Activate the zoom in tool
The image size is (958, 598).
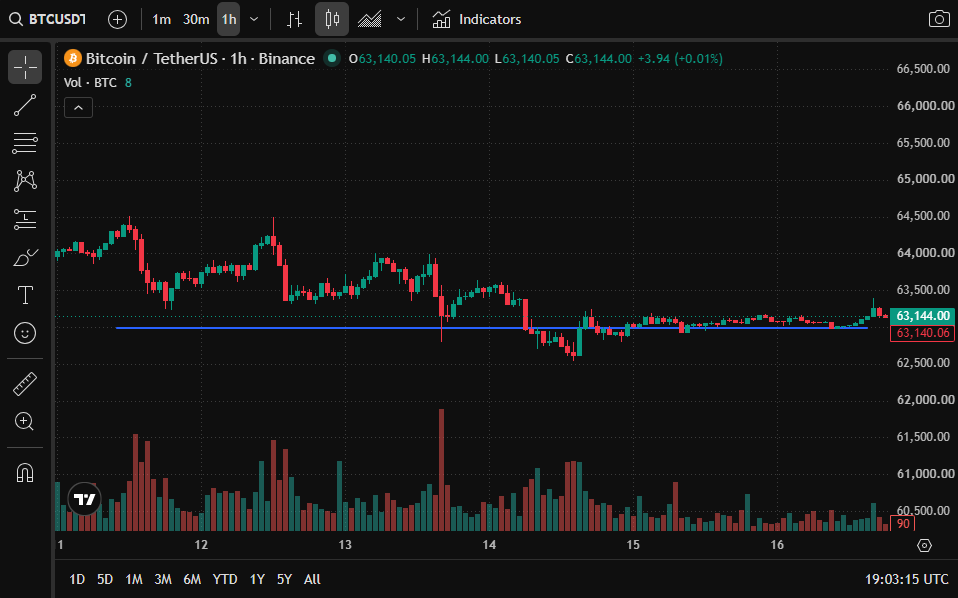click(25, 421)
